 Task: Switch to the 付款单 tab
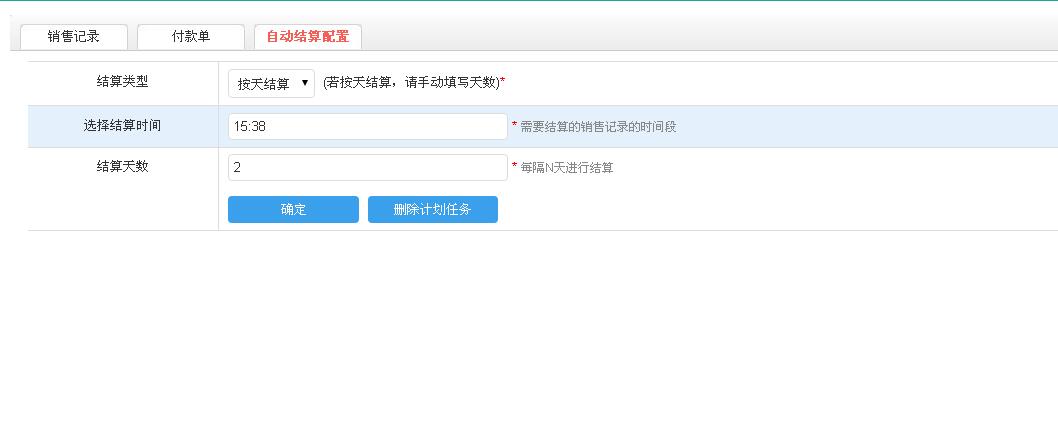click(190, 37)
